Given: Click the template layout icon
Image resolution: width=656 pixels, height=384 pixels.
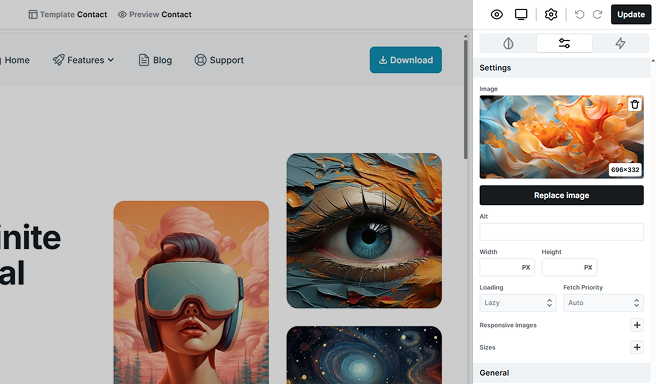Looking at the screenshot, I should 33,15.
